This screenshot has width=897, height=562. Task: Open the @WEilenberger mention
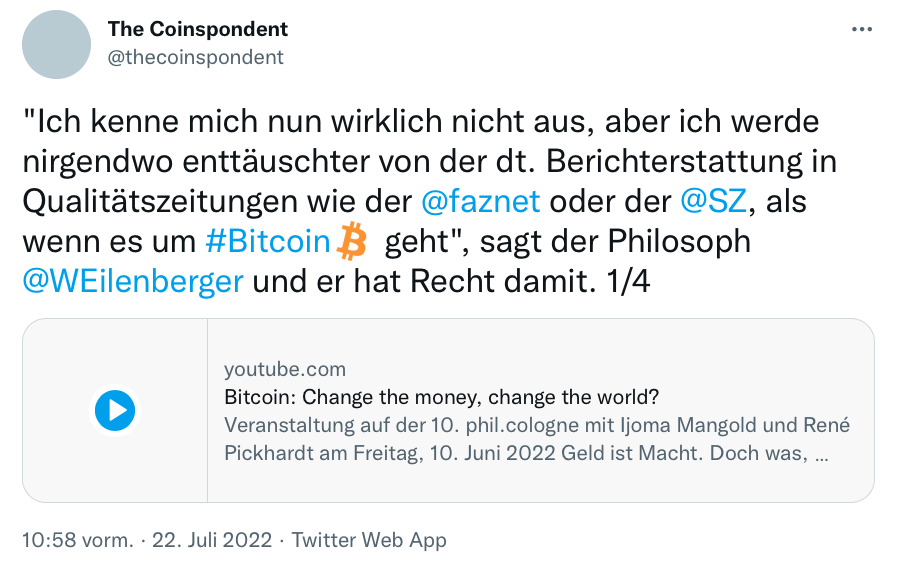pos(133,281)
